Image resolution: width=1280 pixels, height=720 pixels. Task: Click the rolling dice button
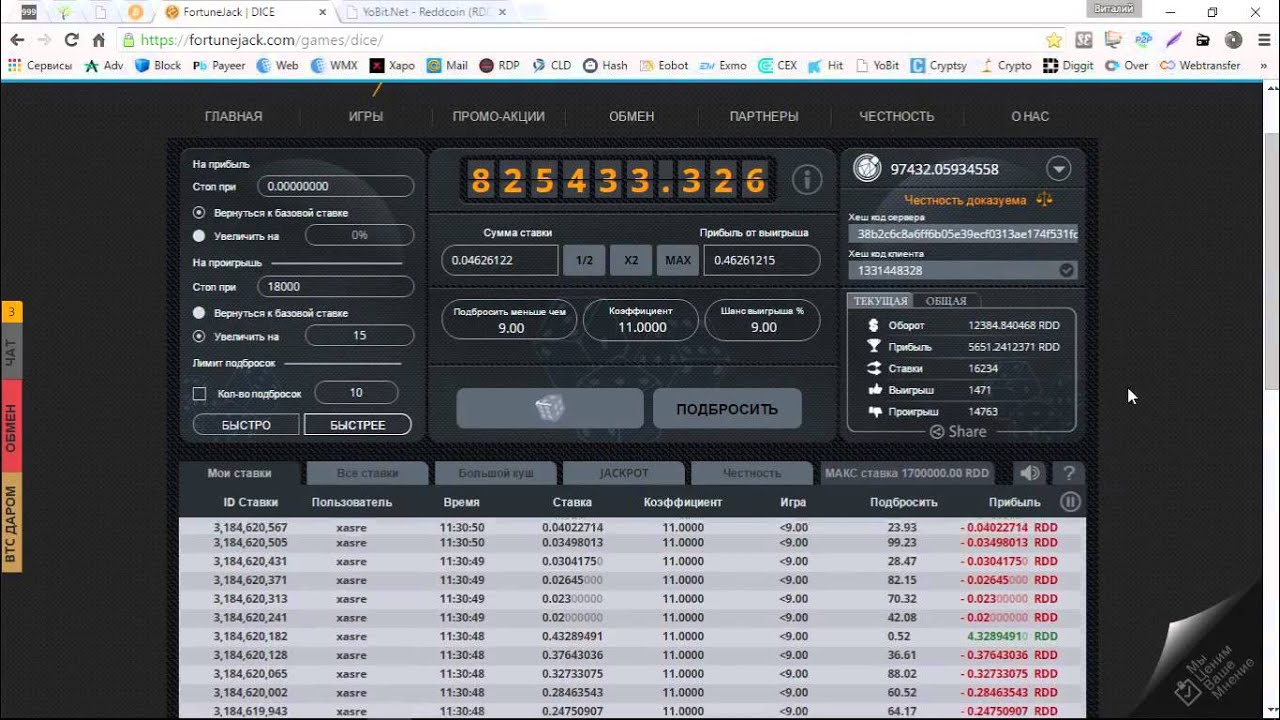click(550, 408)
